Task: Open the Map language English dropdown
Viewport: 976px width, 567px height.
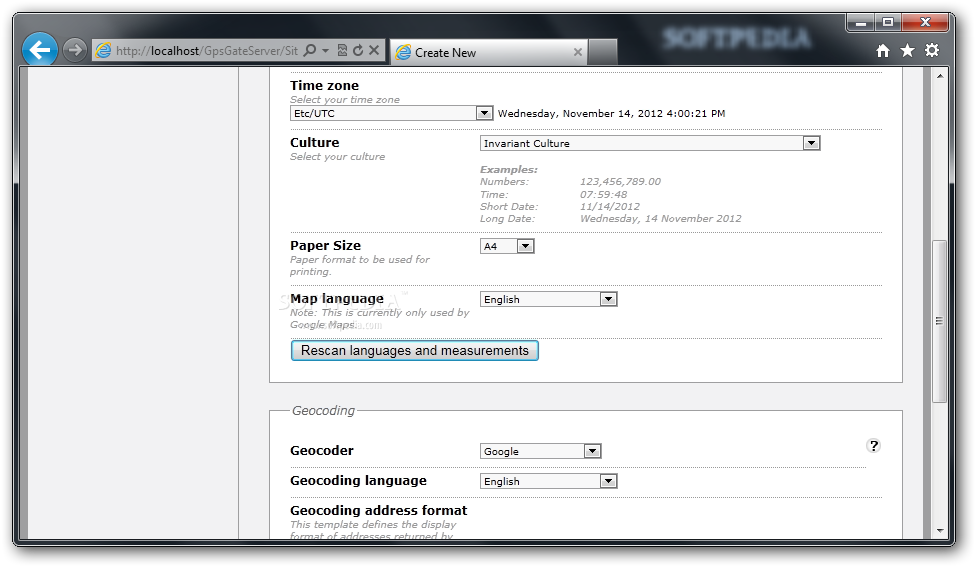Action: pos(548,299)
